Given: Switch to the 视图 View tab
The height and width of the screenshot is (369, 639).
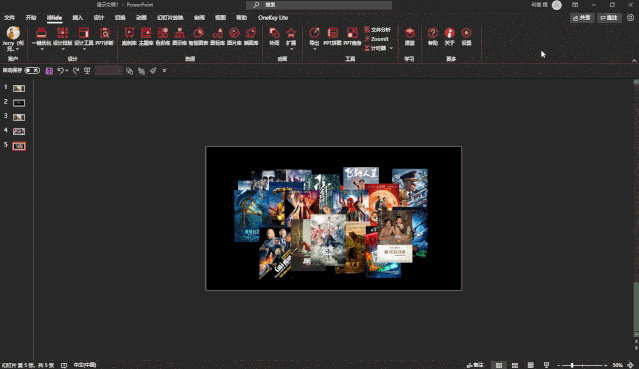Looking at the screenshot, I should pyautogui.click(x=220, y=18).
